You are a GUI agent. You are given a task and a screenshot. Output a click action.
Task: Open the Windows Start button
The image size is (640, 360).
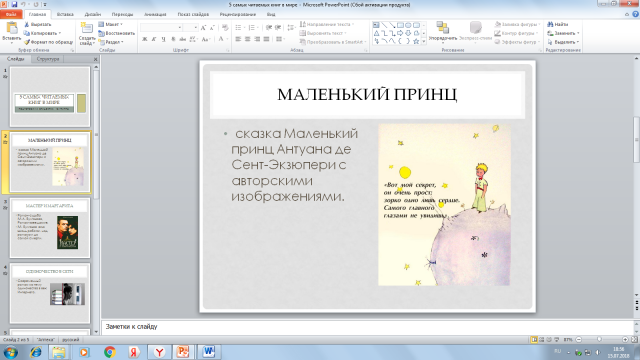pos(10,352)
